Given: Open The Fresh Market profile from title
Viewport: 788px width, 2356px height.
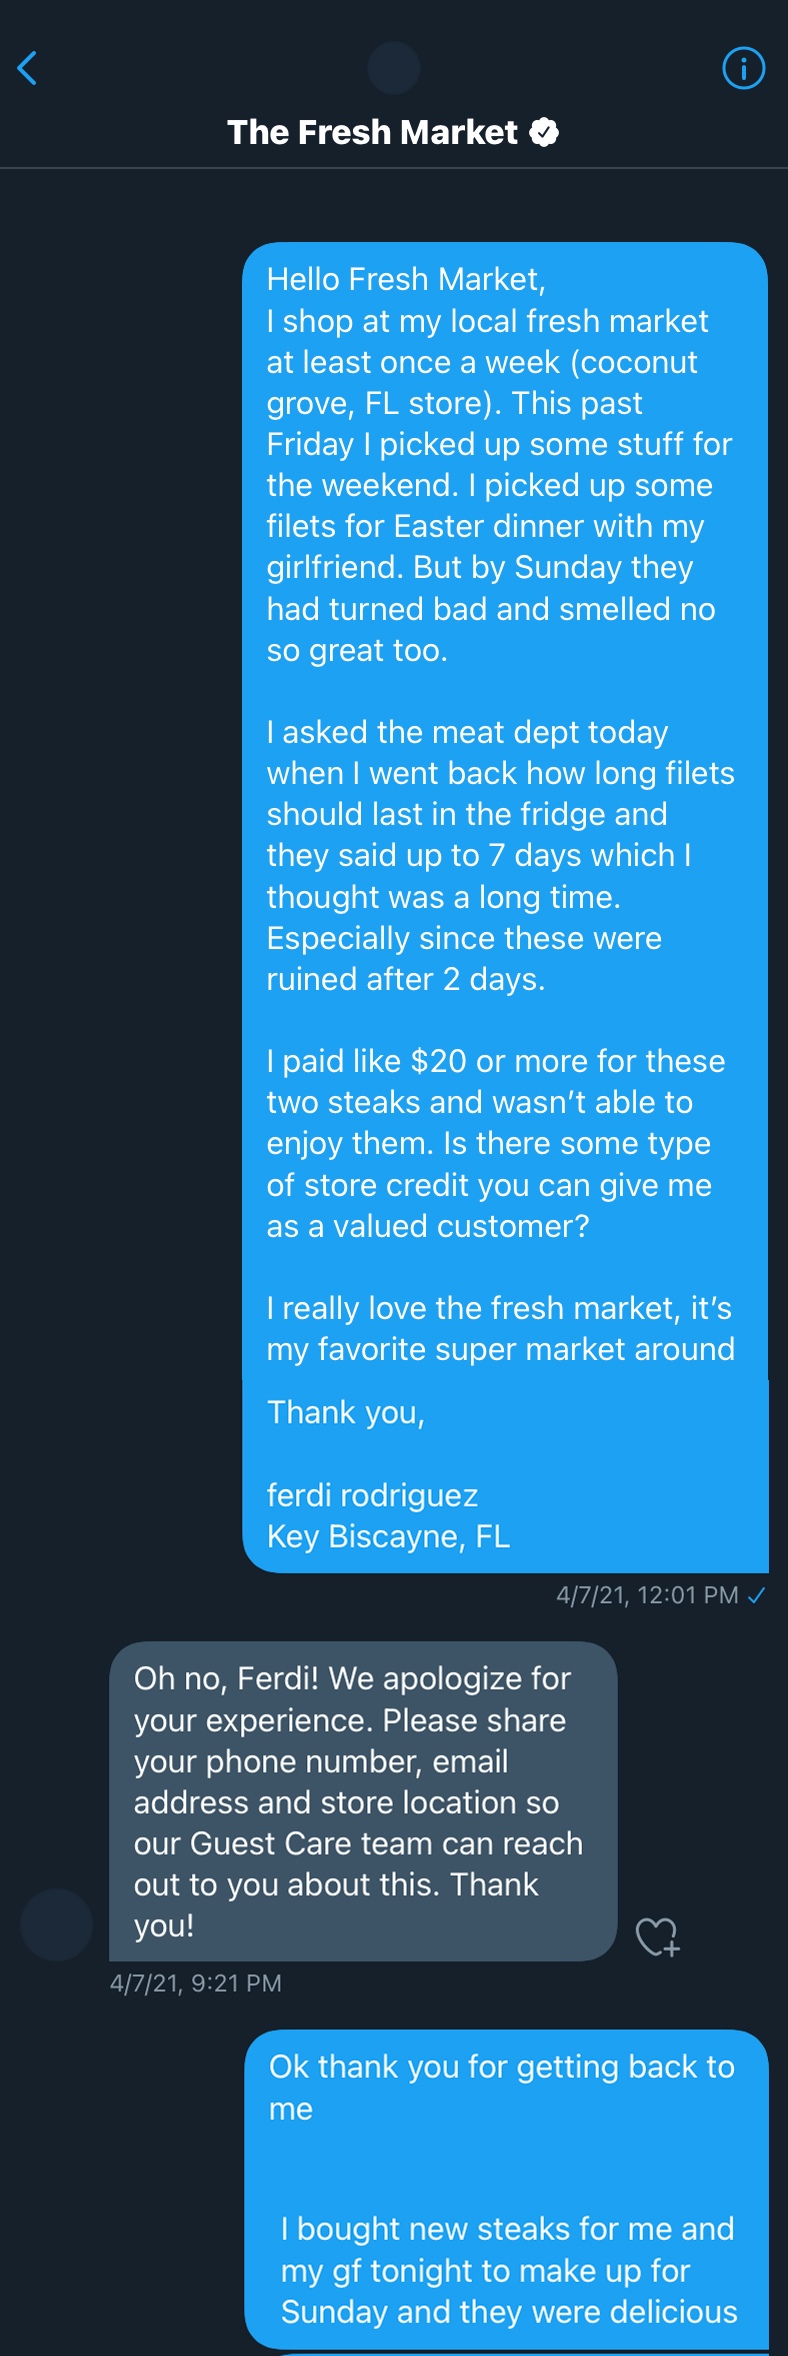Looking at the screenshot, I should [372, 132].
